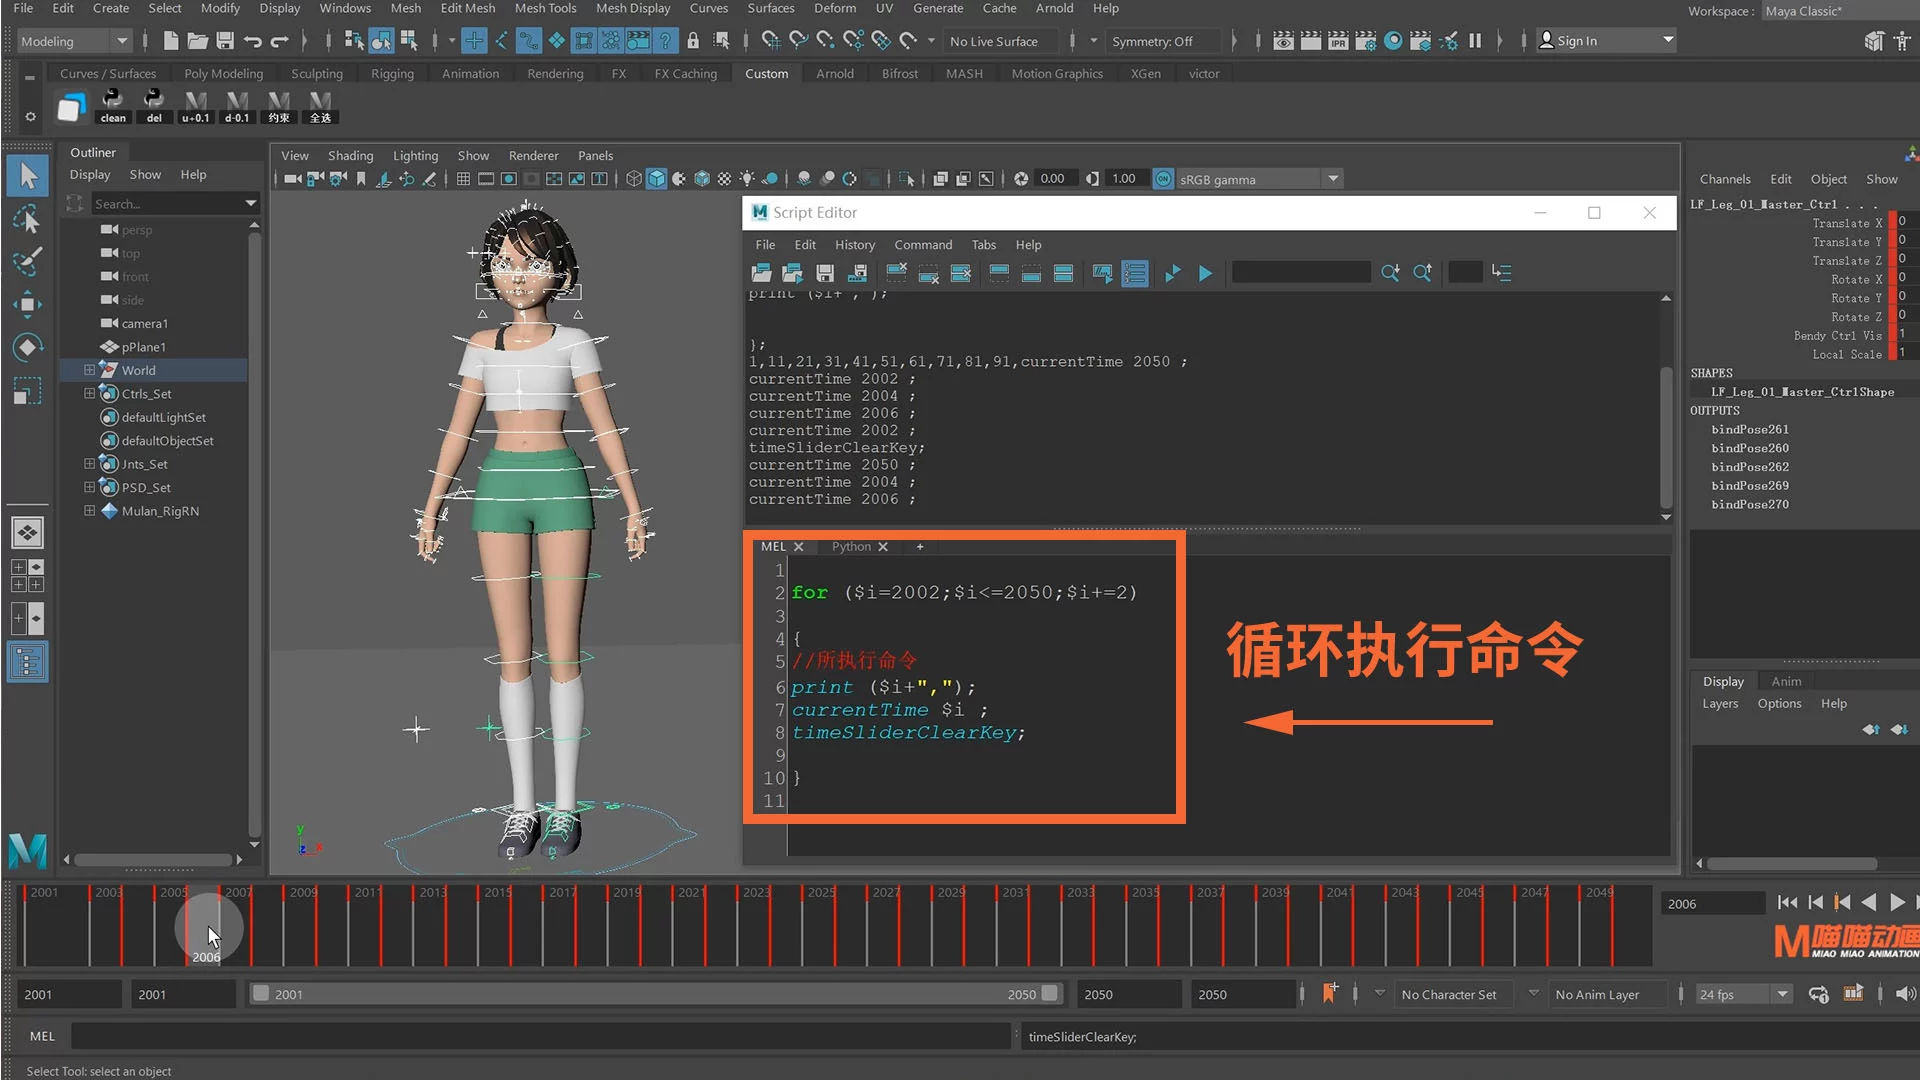Open the Modeling menu set dropdown
Viewport: 1920px width, 1080px height.
coord(76,41)
